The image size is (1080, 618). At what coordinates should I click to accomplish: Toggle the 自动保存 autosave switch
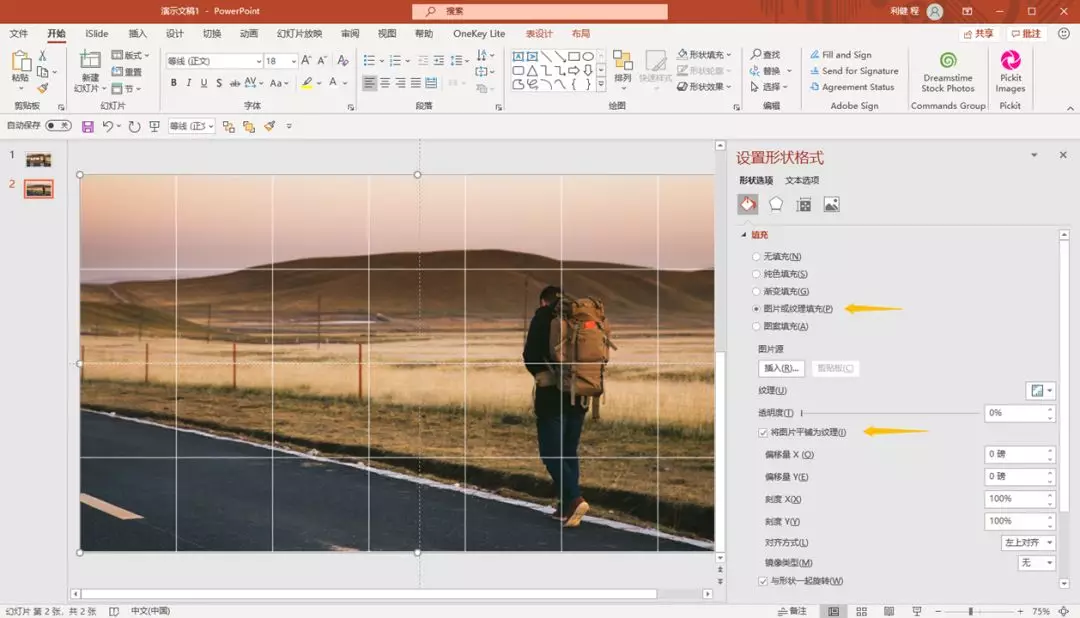tap(58, 126)
